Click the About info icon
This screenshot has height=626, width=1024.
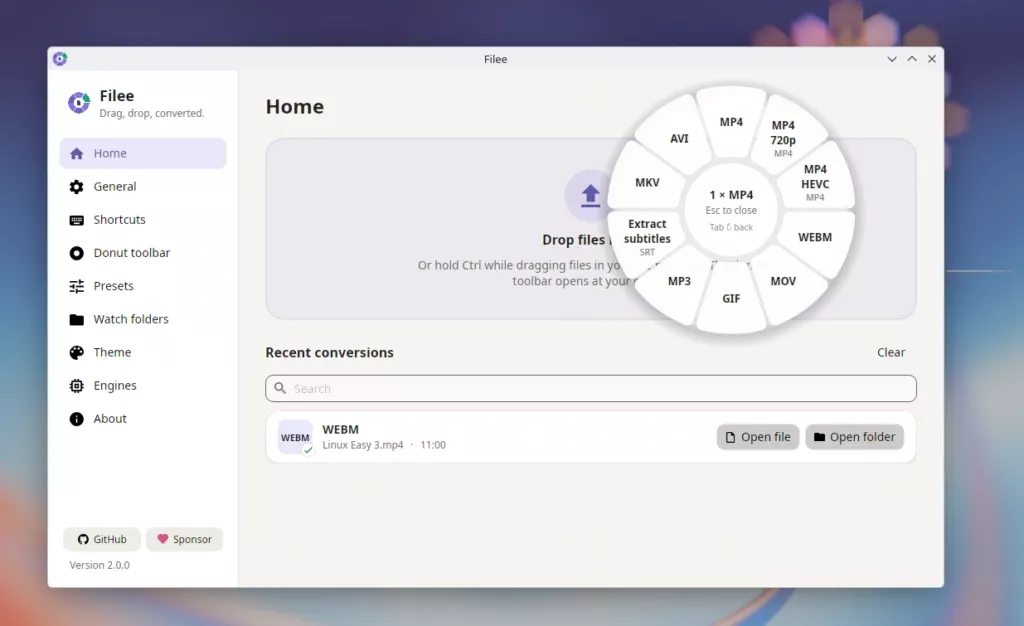coord(76,419)
